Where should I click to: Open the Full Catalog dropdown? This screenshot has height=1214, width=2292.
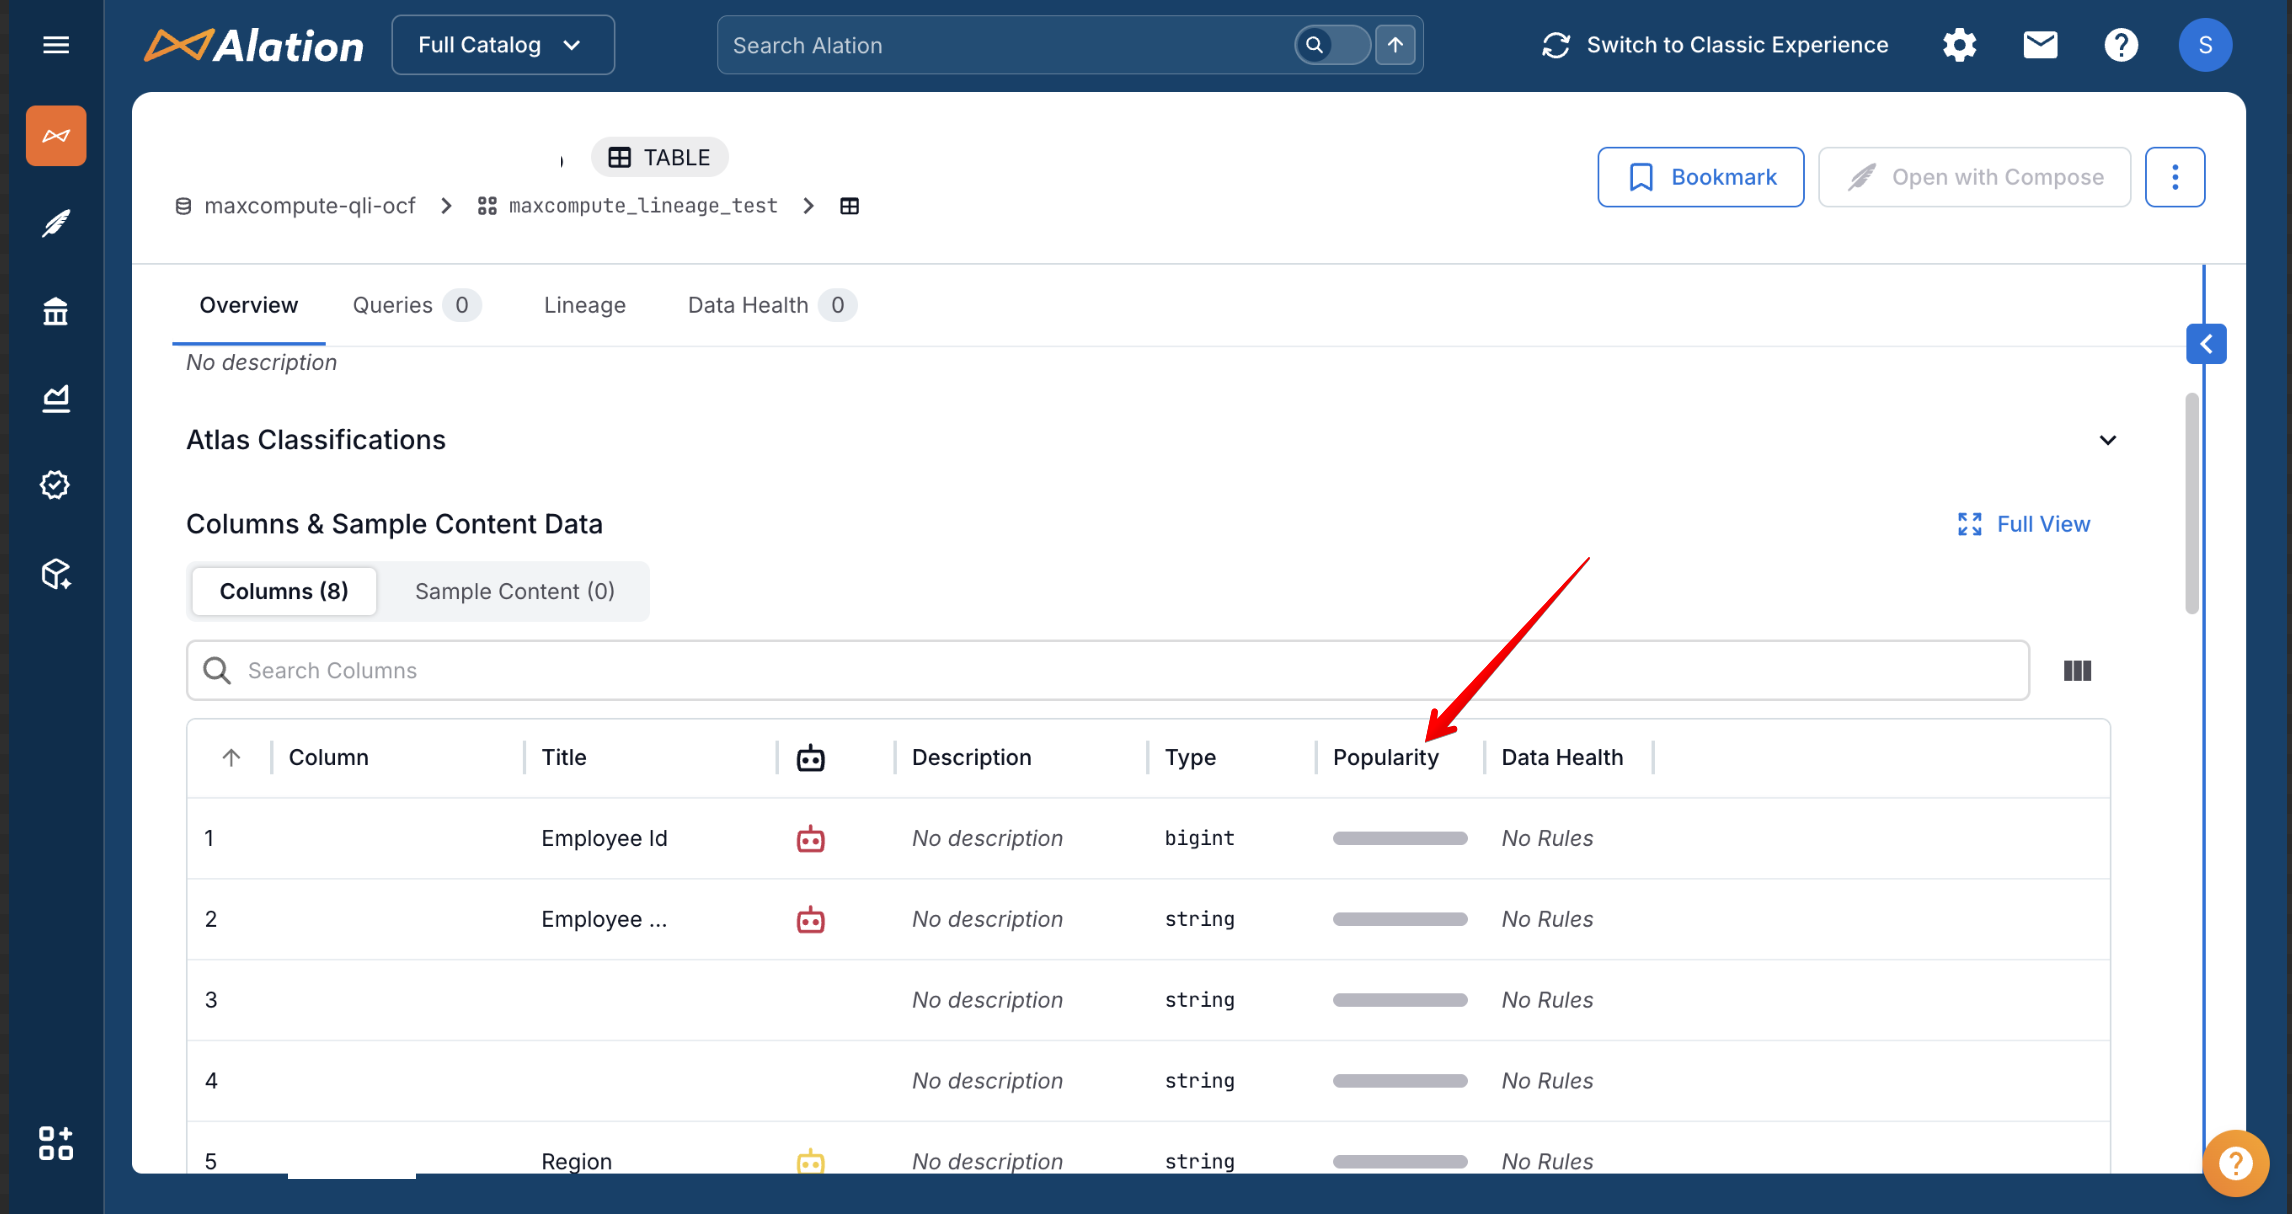pos(502,45)
